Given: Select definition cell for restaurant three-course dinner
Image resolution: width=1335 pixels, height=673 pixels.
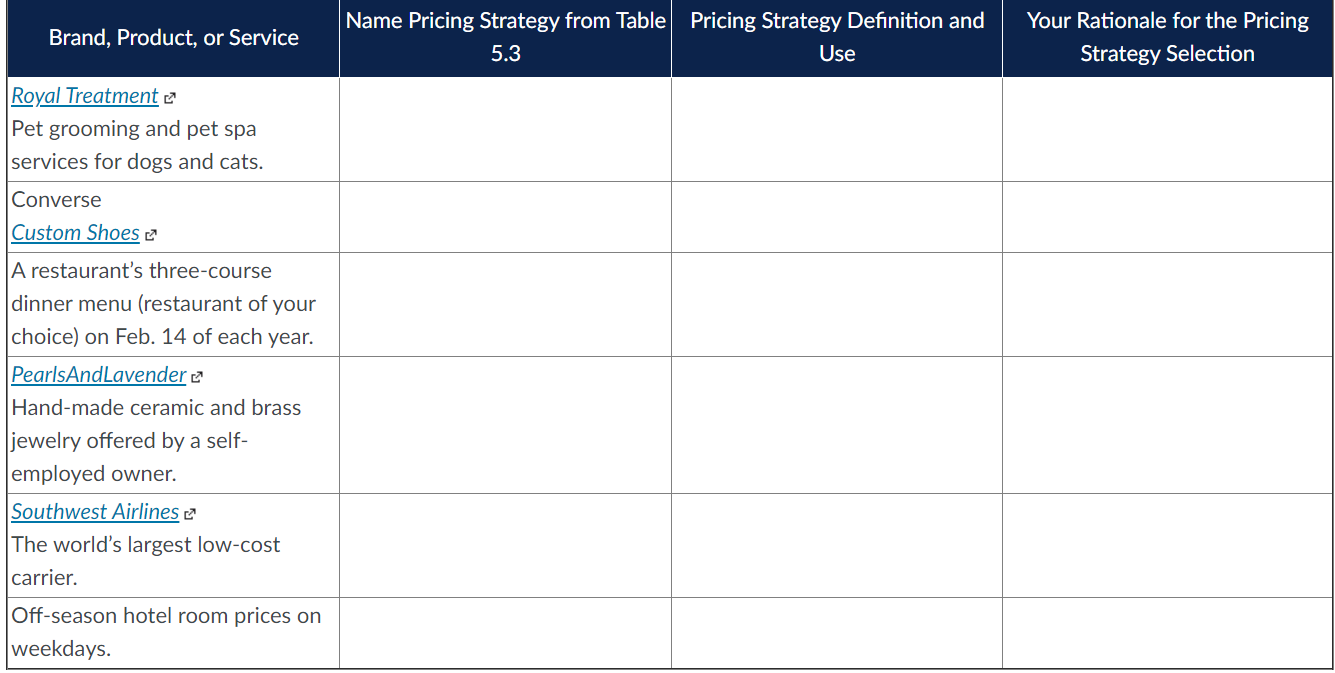Looking at the screenshot, I should pos(837,304).
